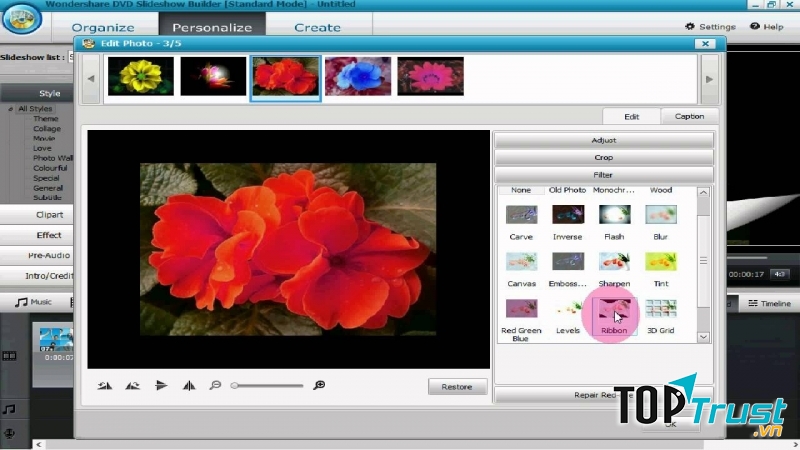Click the Edit Photo dialog title icon
Image resolution: width=800 pixels, height=450 pixels.
click(89, 44)
